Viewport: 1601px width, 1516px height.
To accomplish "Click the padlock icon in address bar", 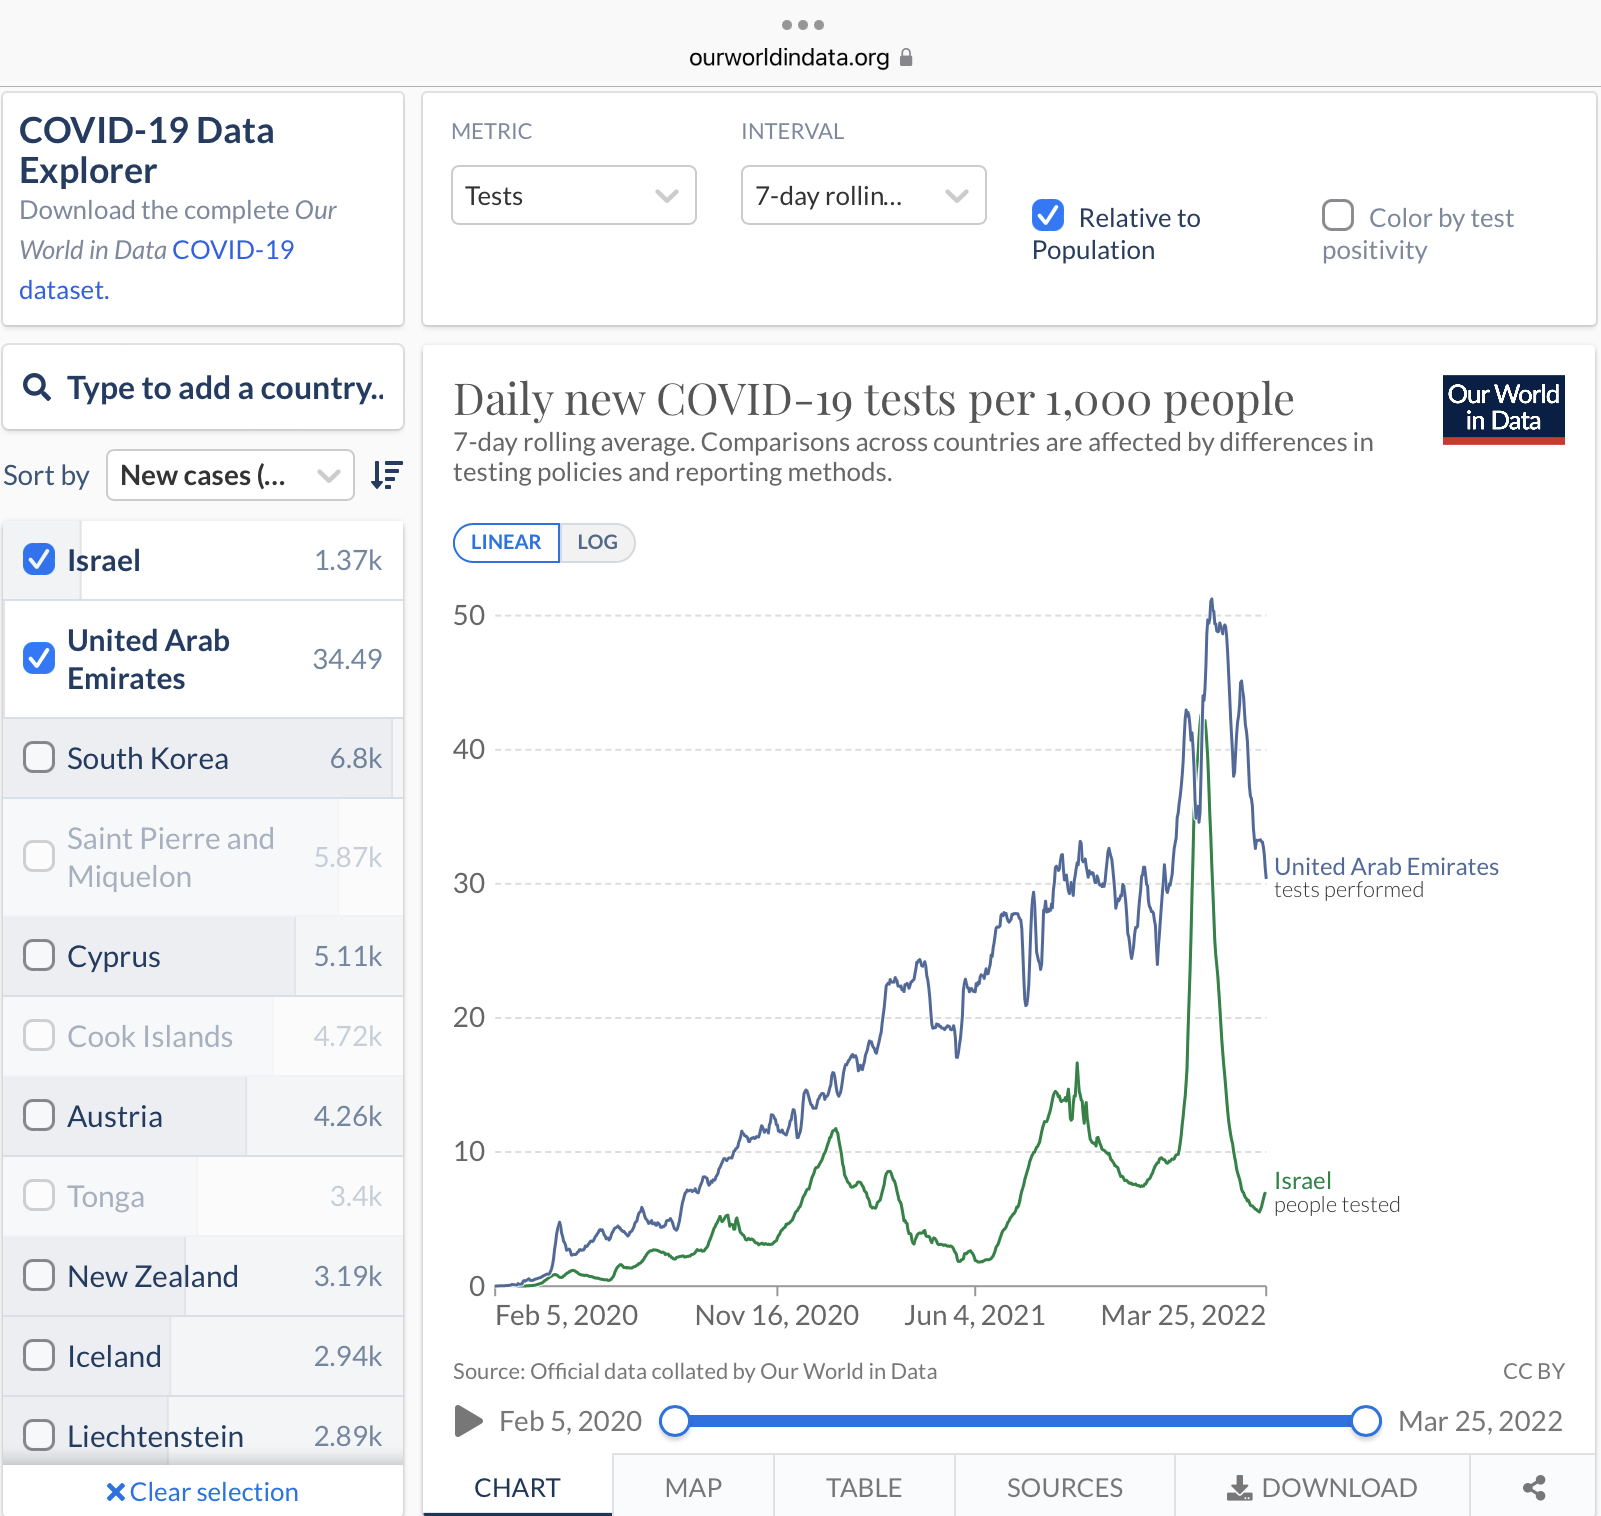I will 906,57.
